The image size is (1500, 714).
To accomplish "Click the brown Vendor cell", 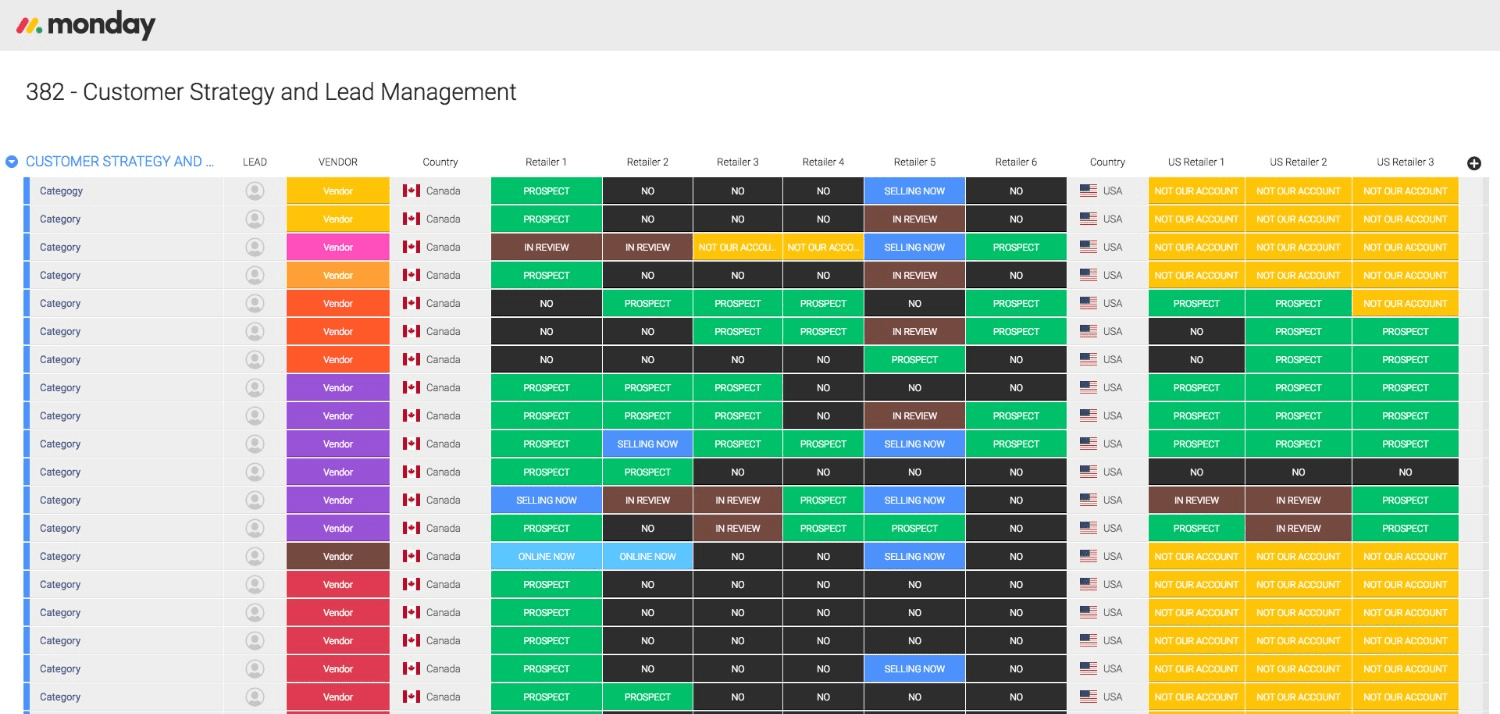I will pos(338,556).
